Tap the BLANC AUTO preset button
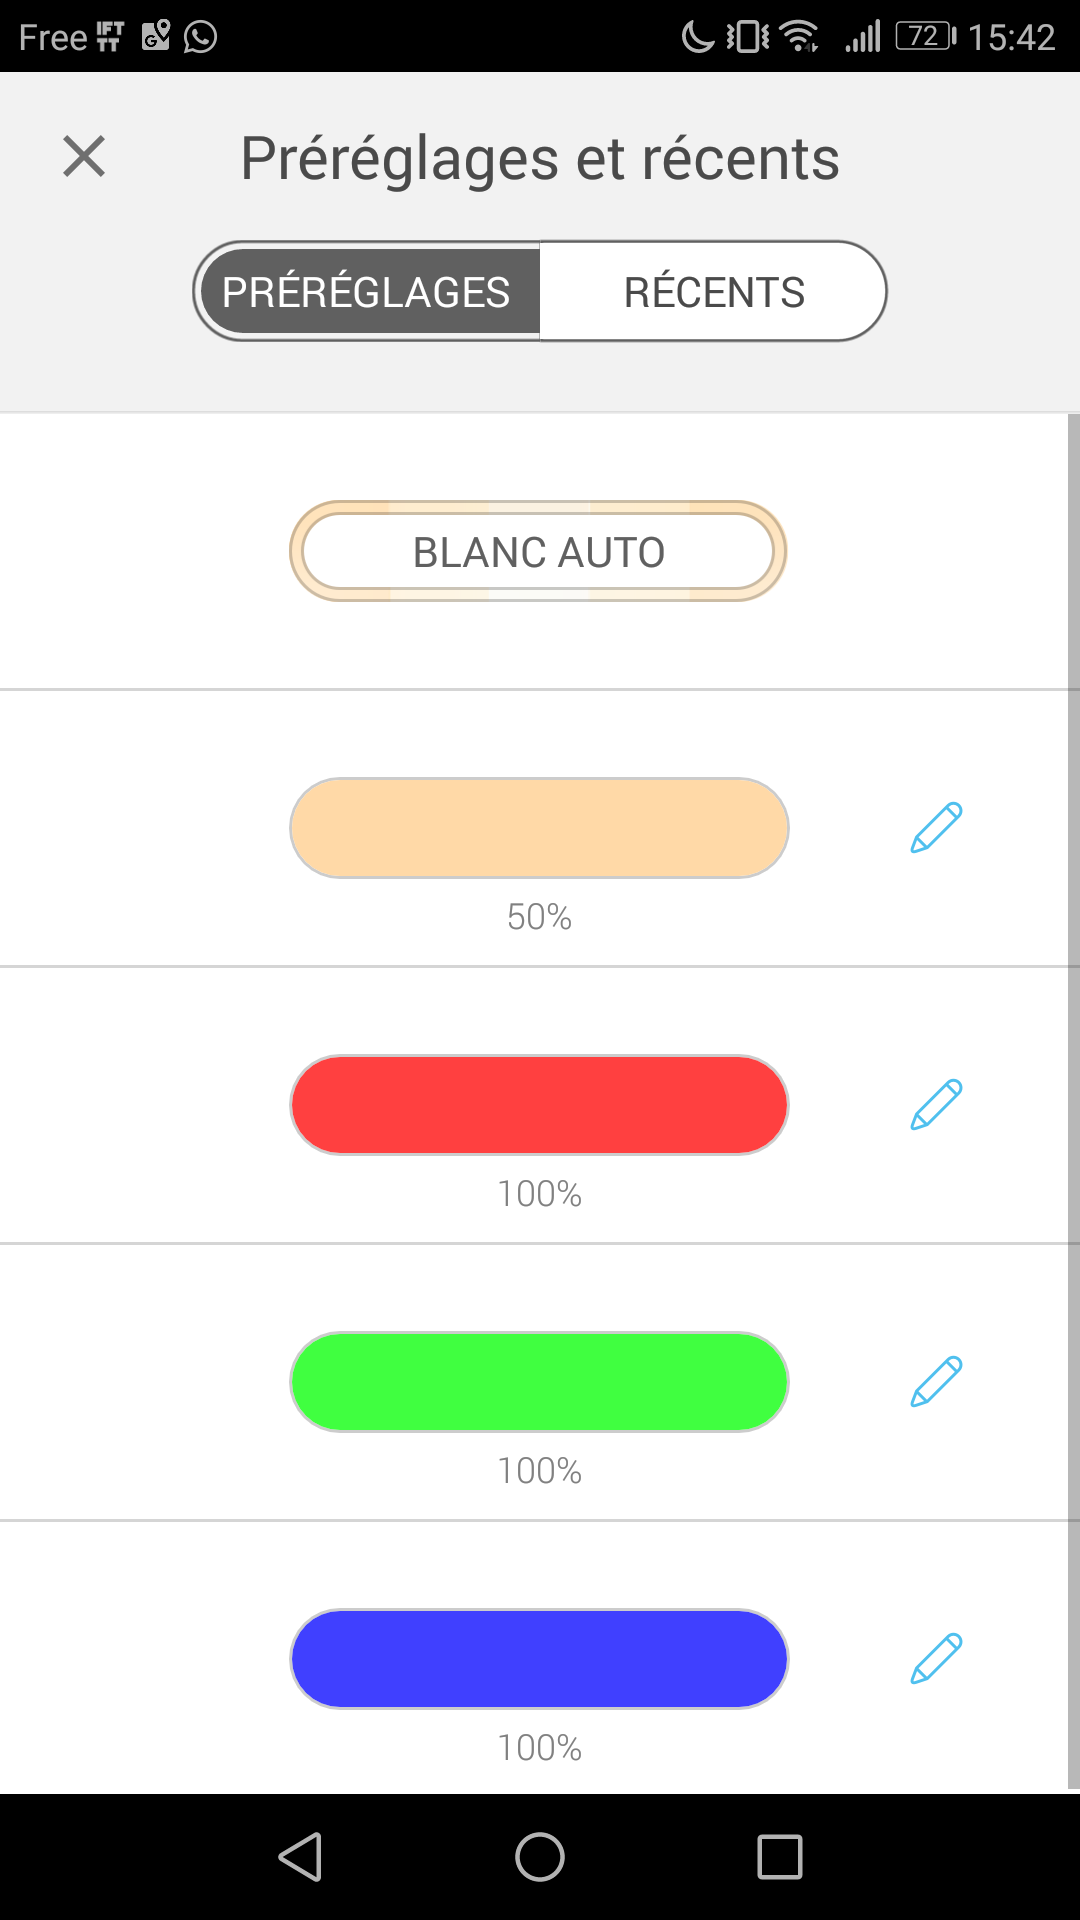 click(538, 551)
